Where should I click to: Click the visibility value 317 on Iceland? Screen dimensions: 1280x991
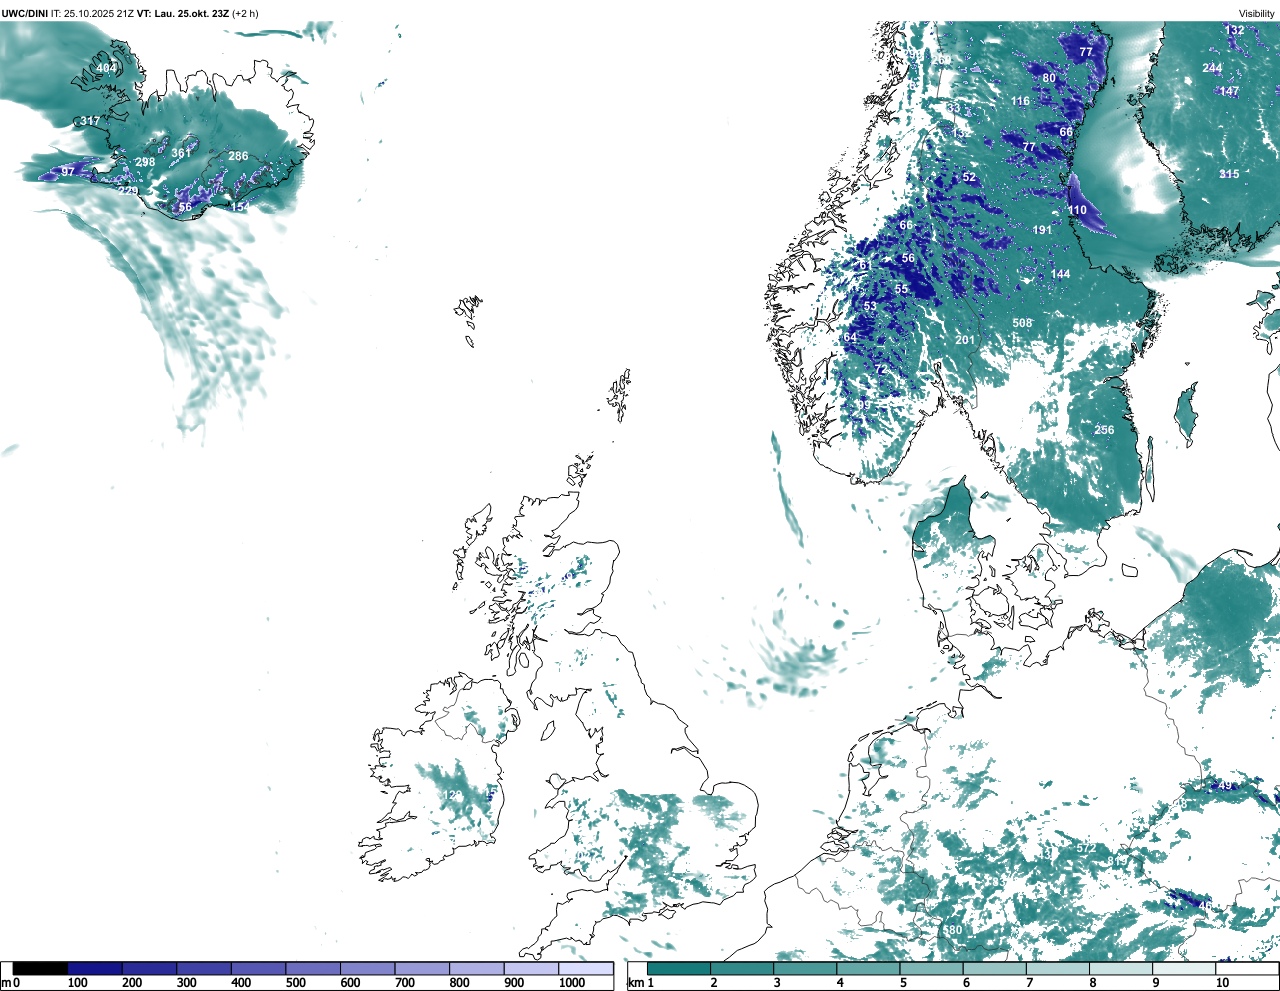[90, 121]
